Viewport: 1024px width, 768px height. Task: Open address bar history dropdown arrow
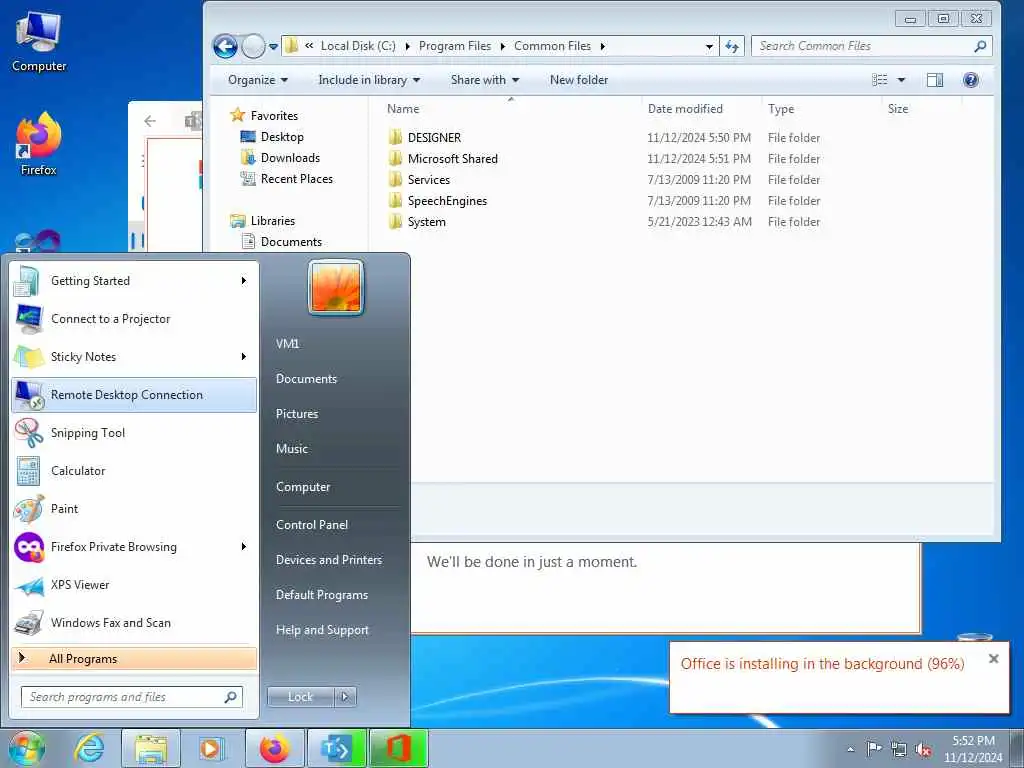pyautogui.click(x=709, y=46)
